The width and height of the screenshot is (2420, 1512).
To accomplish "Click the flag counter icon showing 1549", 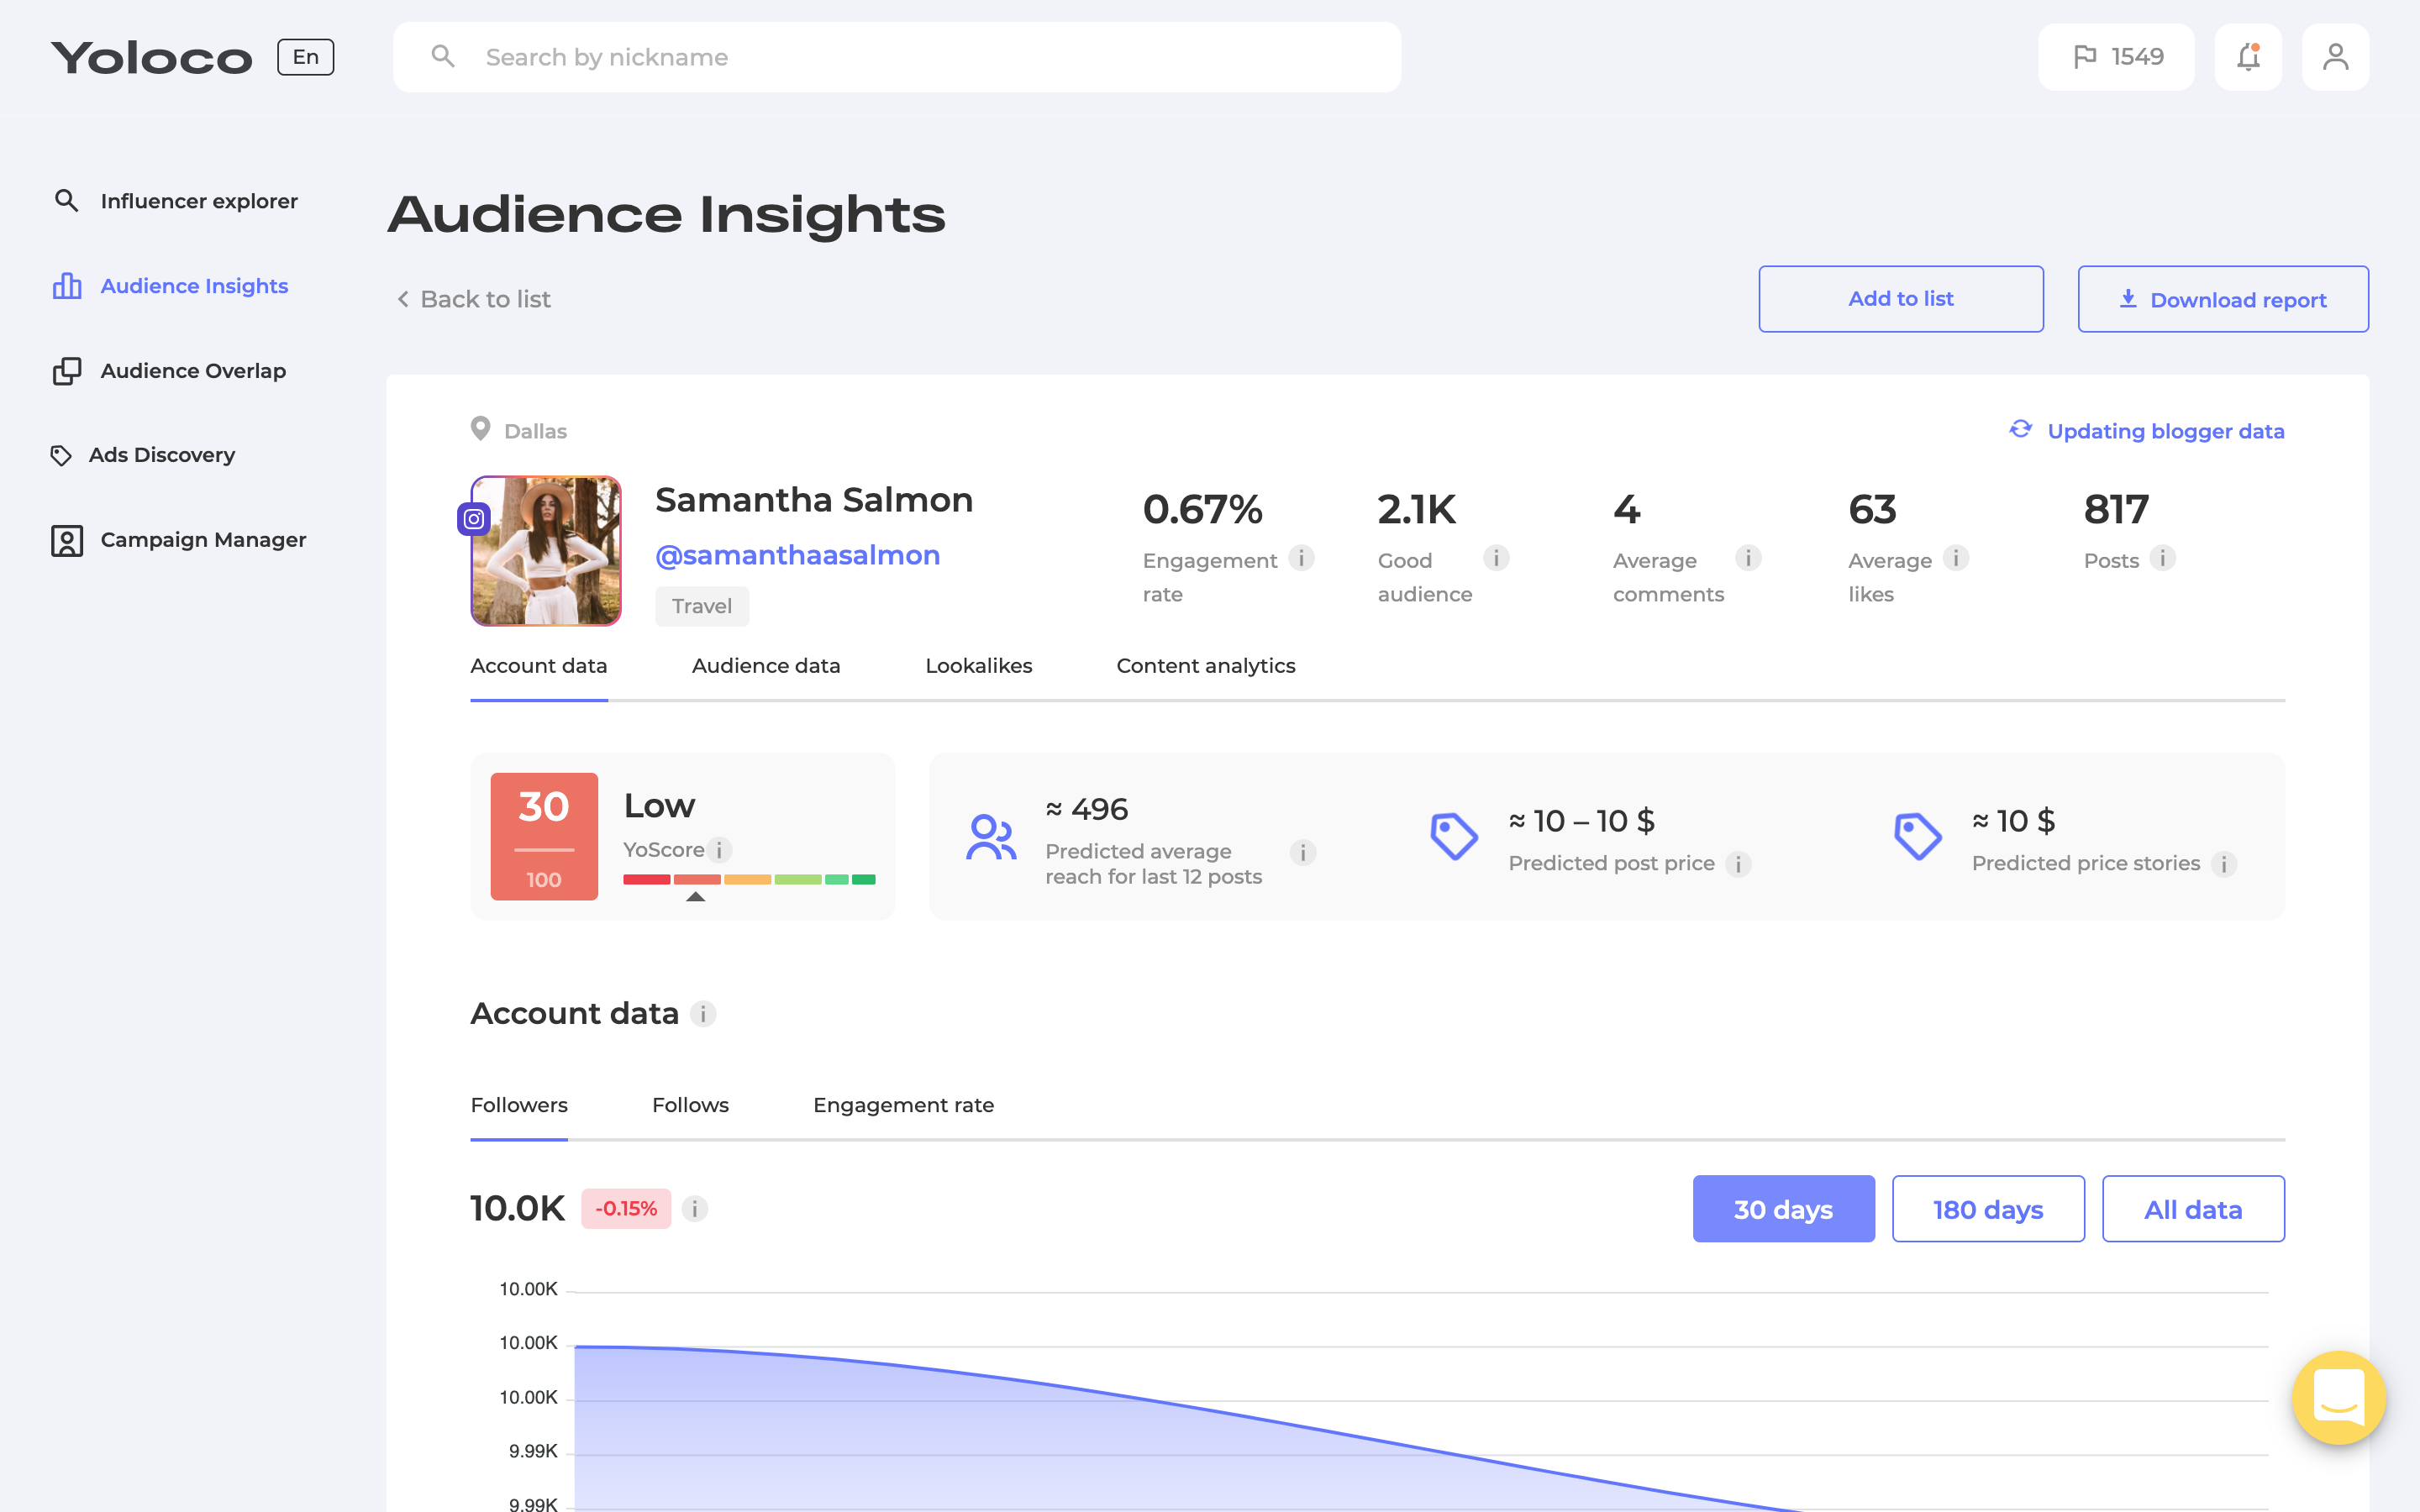I will 2116,57.
